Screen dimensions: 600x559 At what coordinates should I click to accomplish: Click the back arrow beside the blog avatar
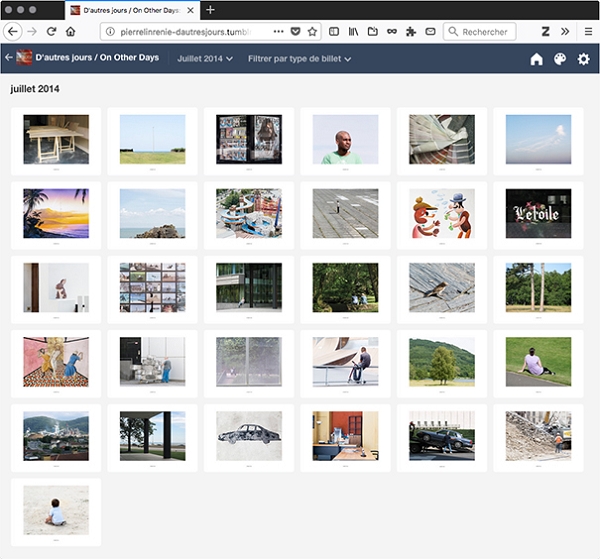pyautogui.click(x=9, y=58)
